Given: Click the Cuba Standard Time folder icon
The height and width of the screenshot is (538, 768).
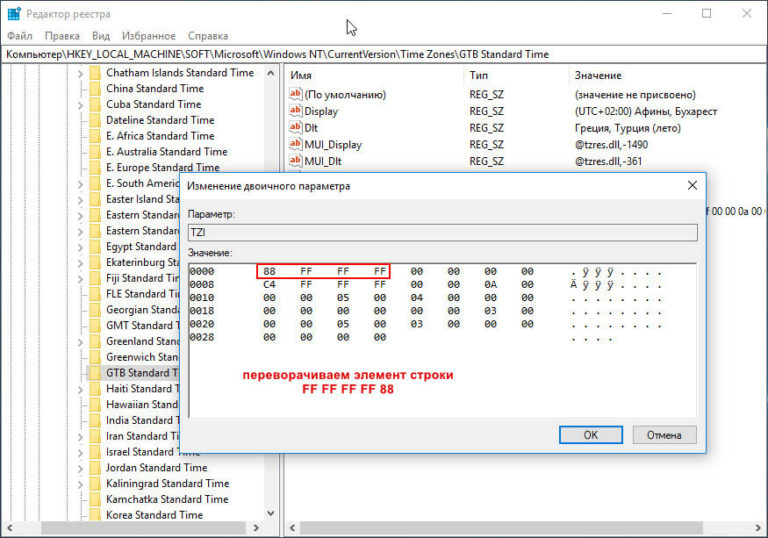Looking at the screenshot, I should pos(95,104).
